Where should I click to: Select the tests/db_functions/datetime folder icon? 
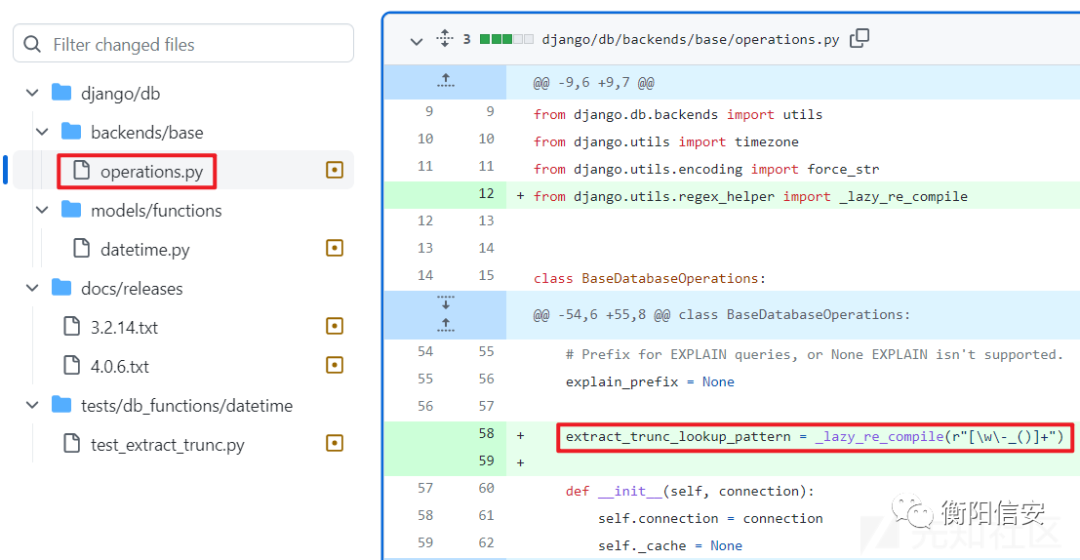61,404
